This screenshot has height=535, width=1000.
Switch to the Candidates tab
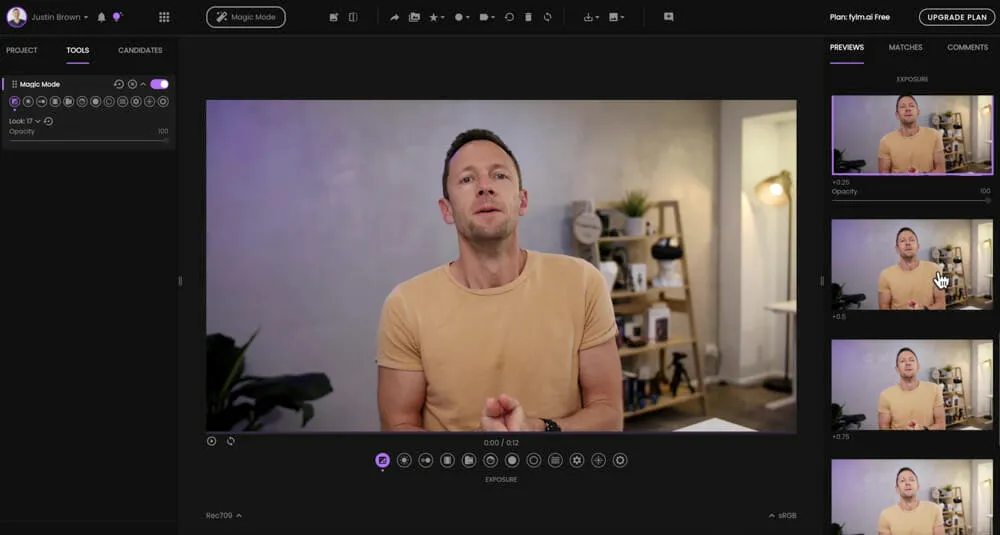(140, 50)
